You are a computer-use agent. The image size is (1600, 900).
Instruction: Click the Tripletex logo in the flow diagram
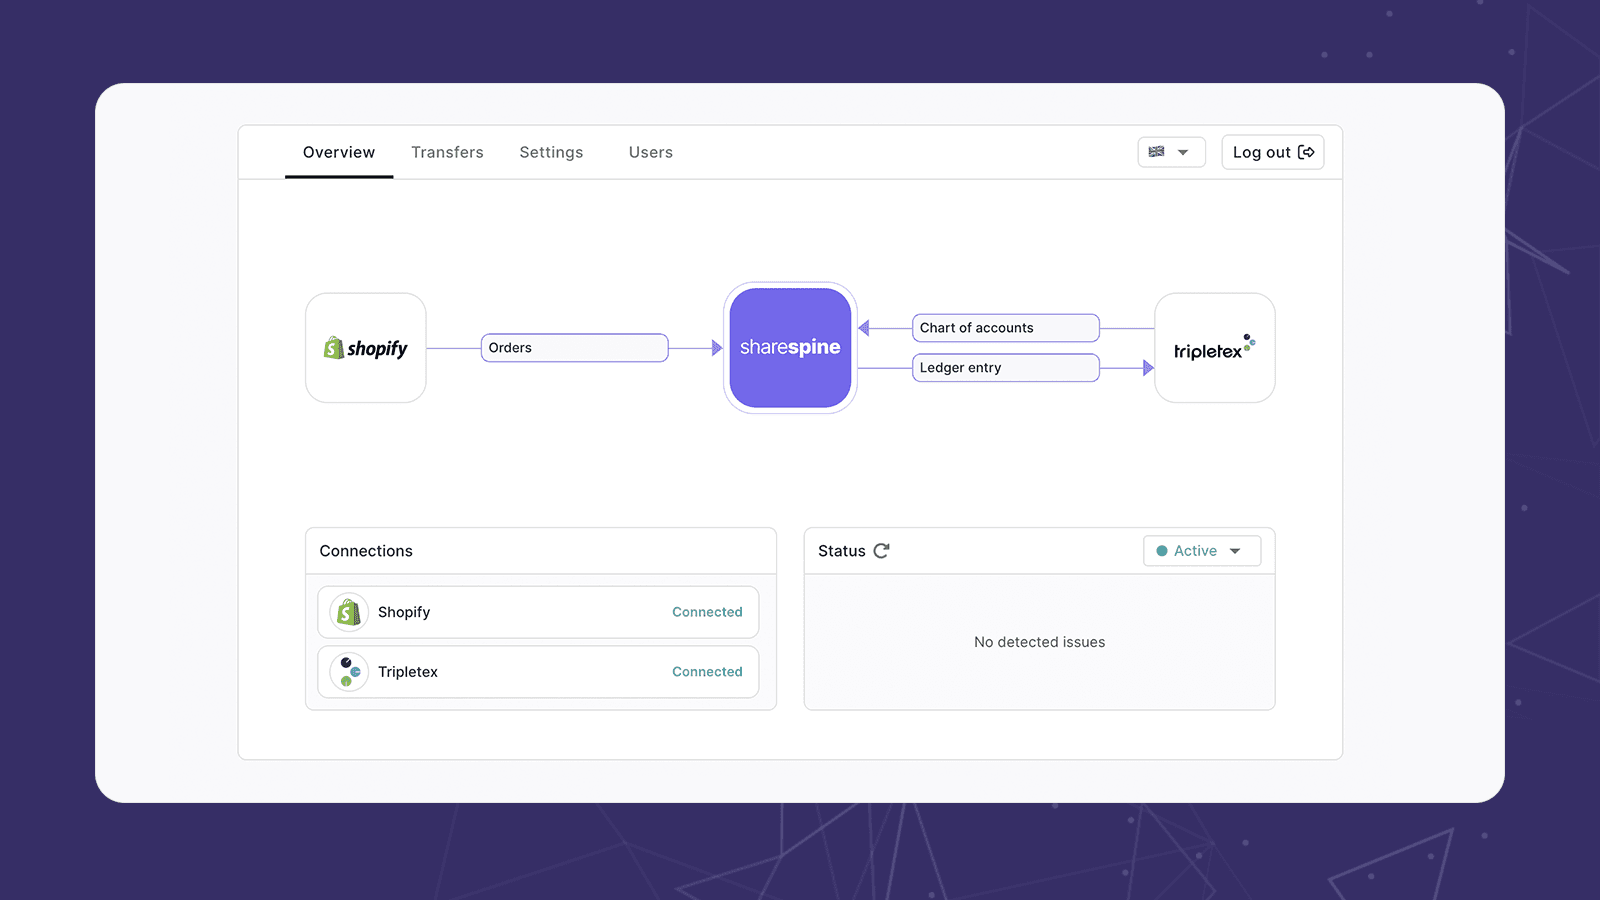1214,348
